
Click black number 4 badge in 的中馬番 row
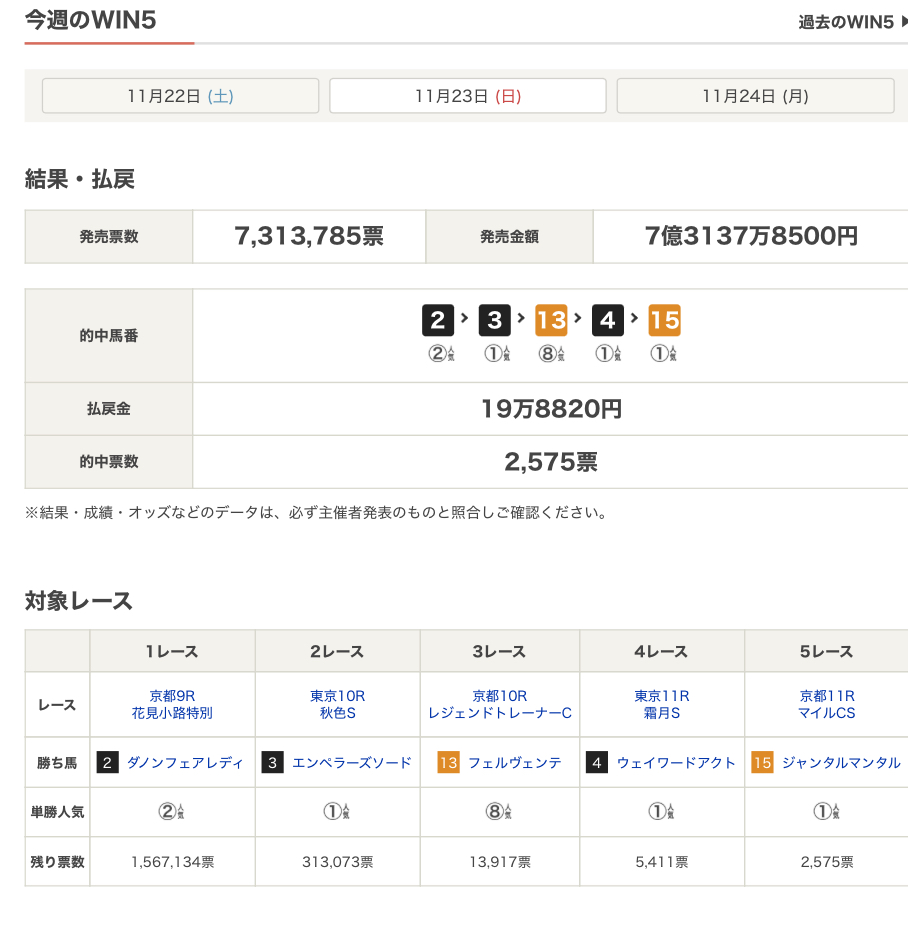pyautogui.click(x=608, y=320)
